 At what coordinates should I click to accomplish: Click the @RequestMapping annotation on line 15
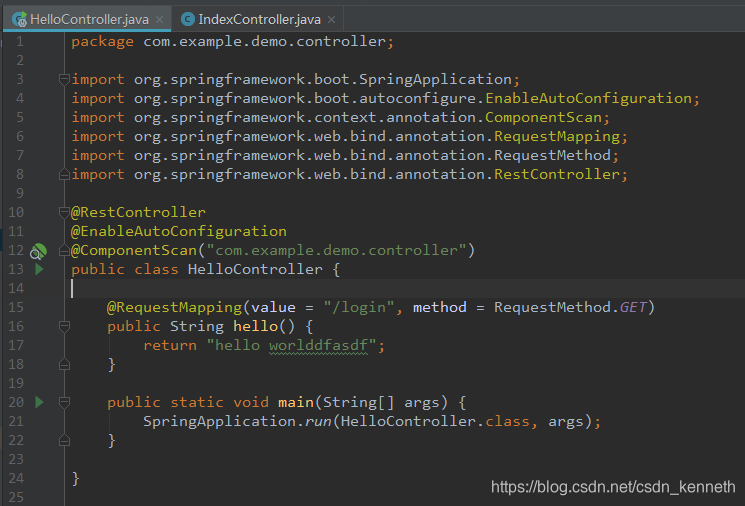[x=174, y=307]
